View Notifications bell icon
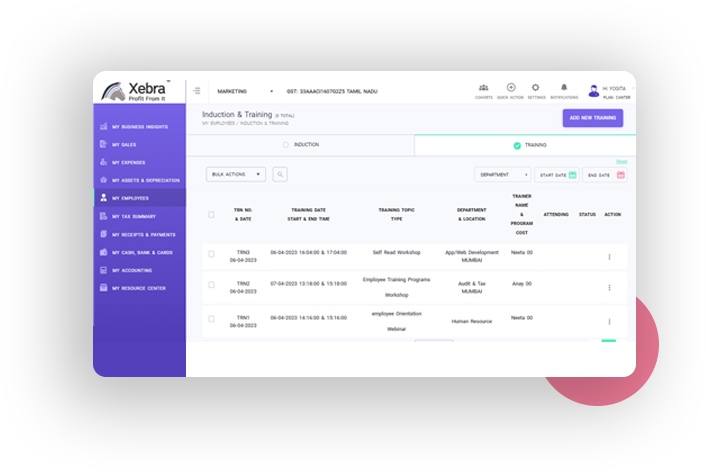Viewport: 707px width, 470px height. [x=564, y=89]
